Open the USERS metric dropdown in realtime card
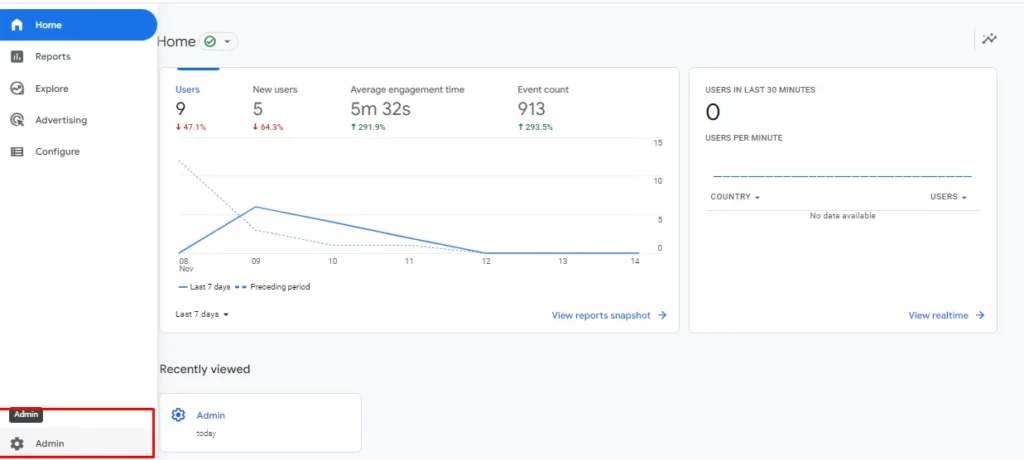This screenshot has height=460, width=1024. pos(948,197)
